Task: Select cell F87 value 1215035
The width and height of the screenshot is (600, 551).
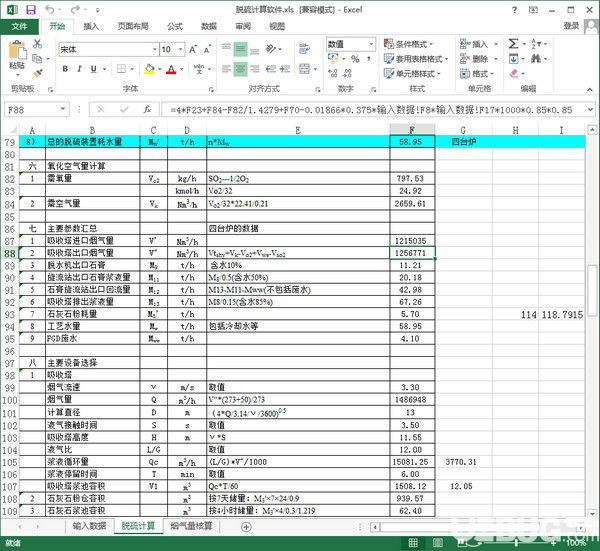Action: (412, 241)
